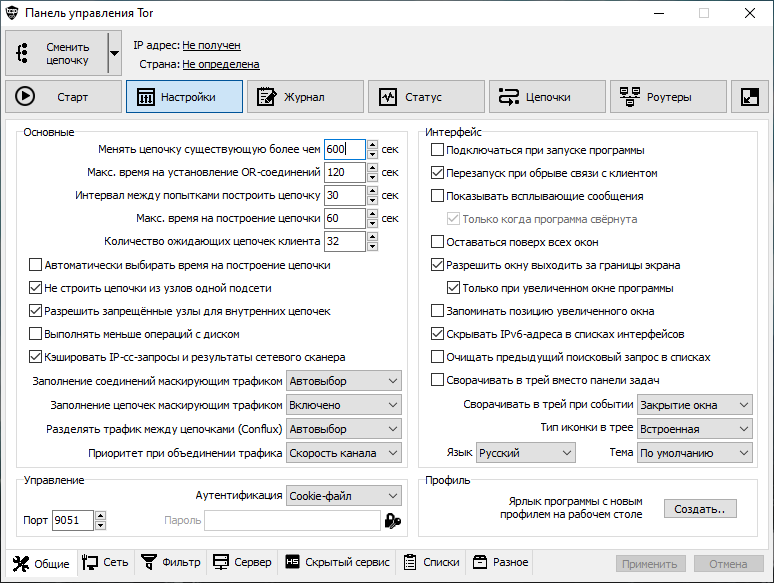774x583 pixels.
Task: Uncheck Перезапуск при обрыве связи с клиентом
Action: tap(437, 173)
